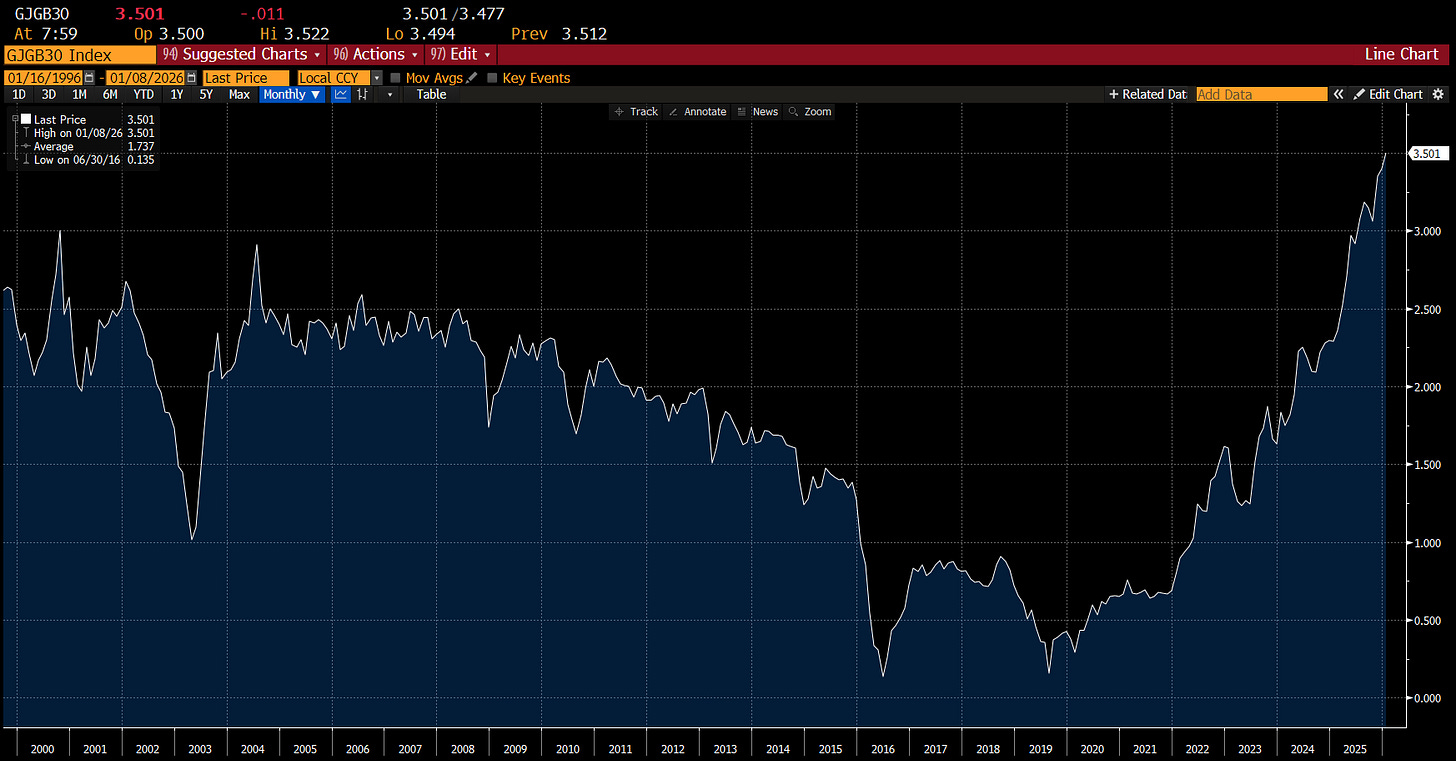Activate the Track crosshair tool
Screen dimensions: 1456x761
tap(636, 112)
